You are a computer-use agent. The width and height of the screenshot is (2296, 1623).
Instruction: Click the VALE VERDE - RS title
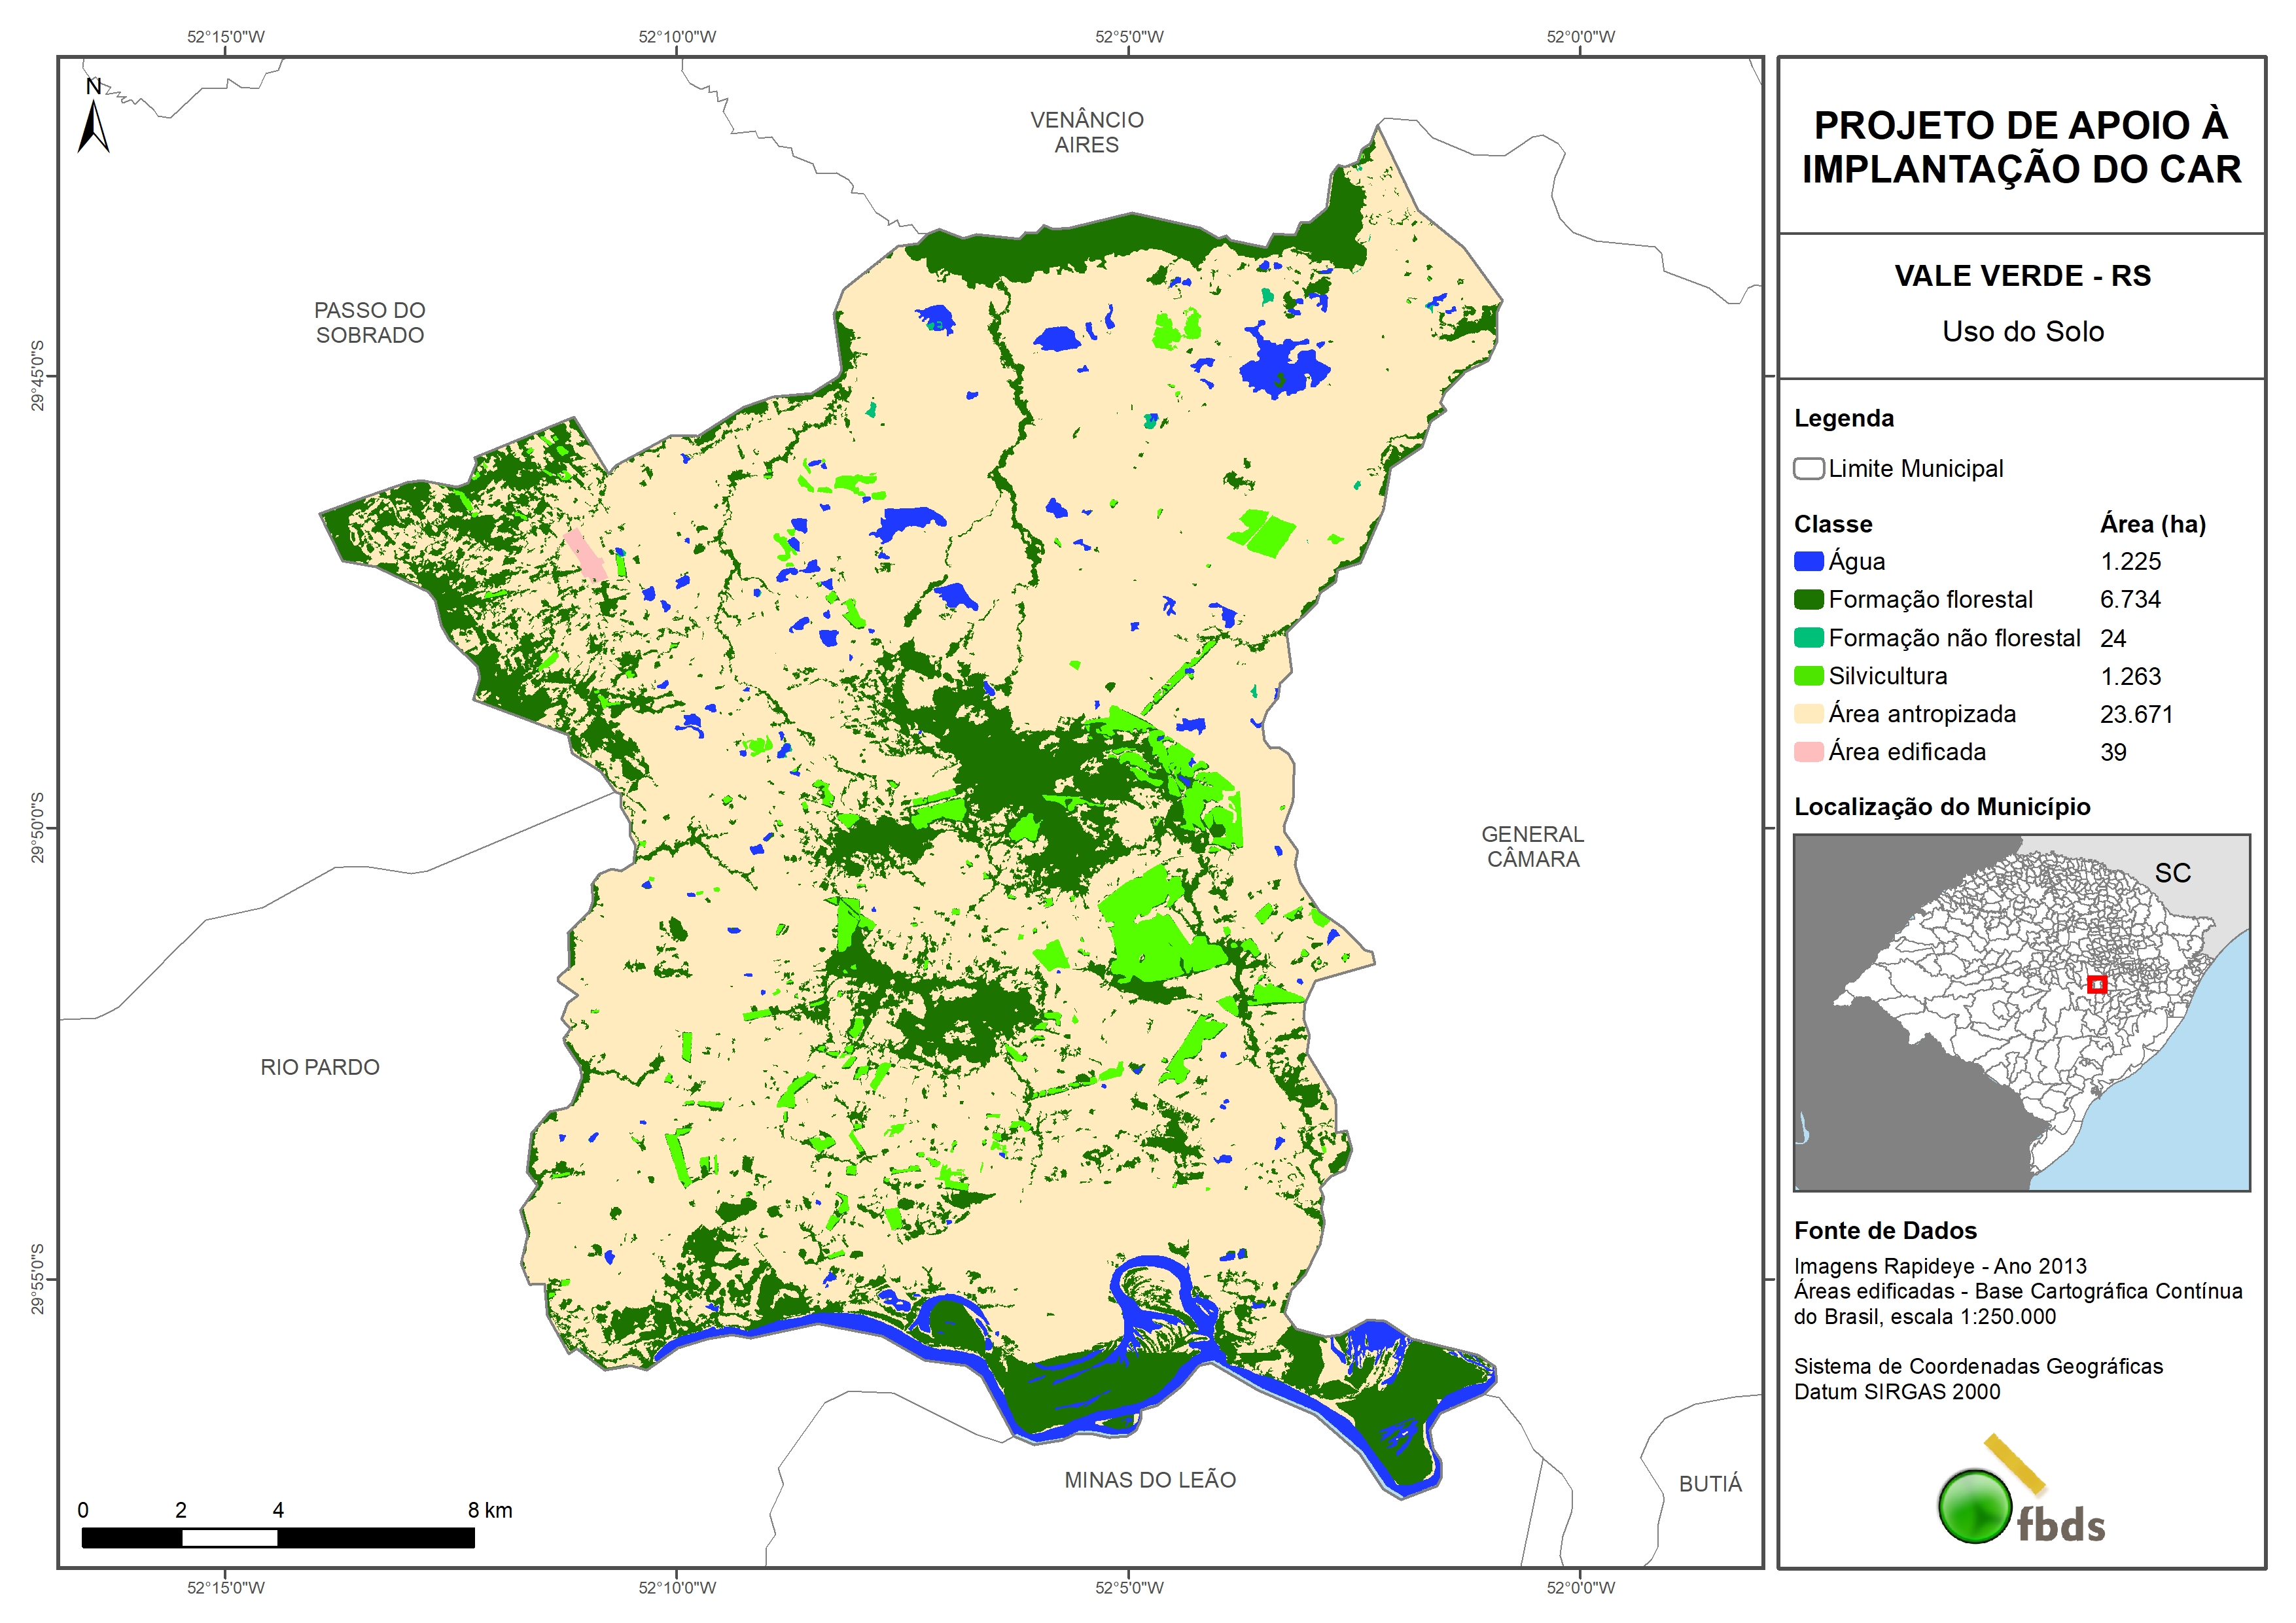2022,276
